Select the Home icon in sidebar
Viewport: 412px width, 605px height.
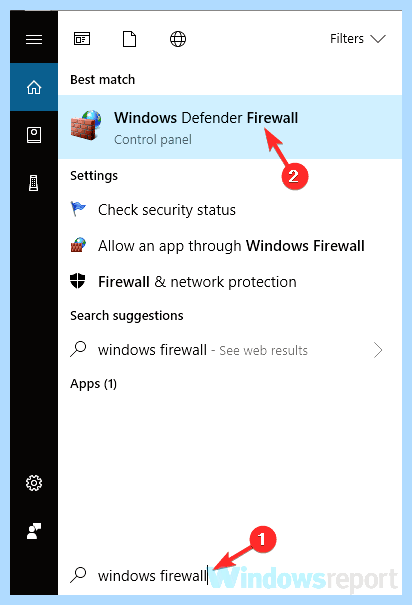point(34,87)
